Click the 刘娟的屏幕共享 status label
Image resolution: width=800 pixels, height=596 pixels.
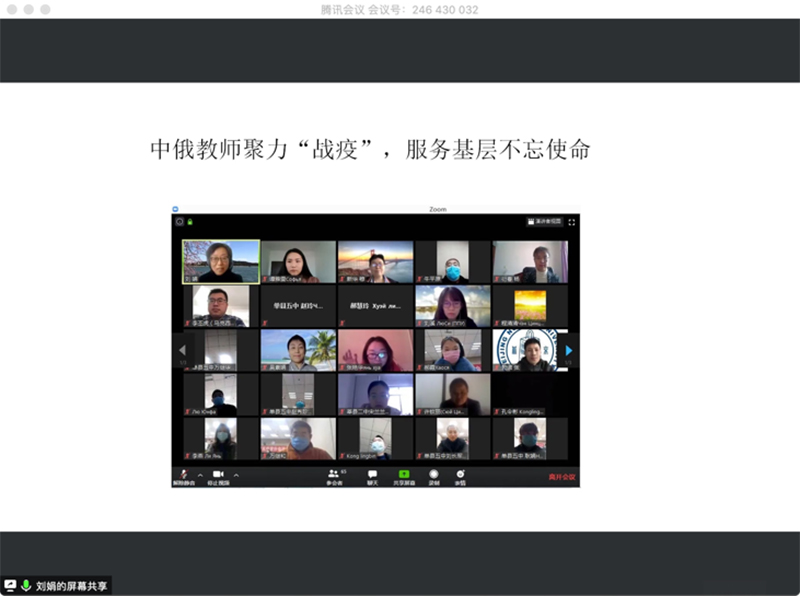71,586
